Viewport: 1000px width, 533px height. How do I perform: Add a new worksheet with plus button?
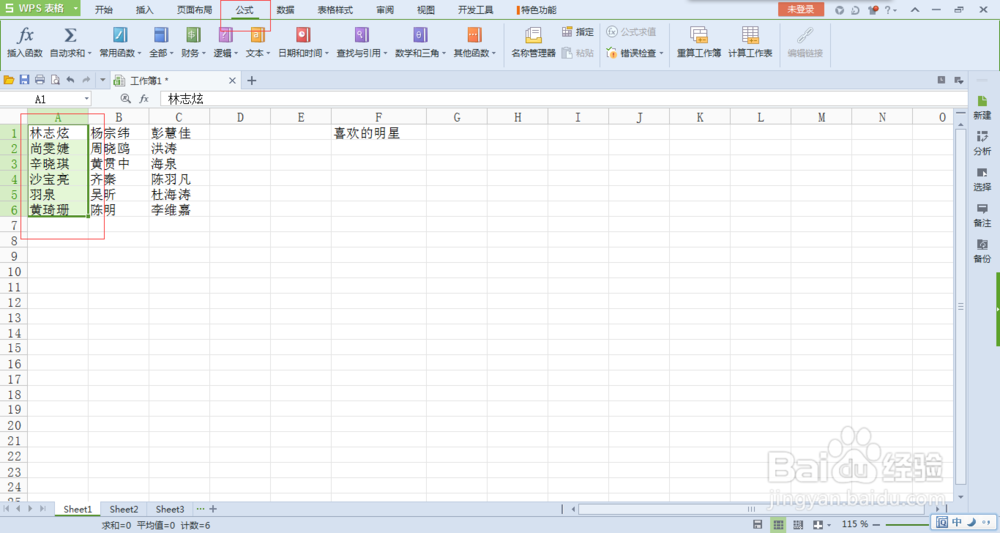click(x=213, y=509)
